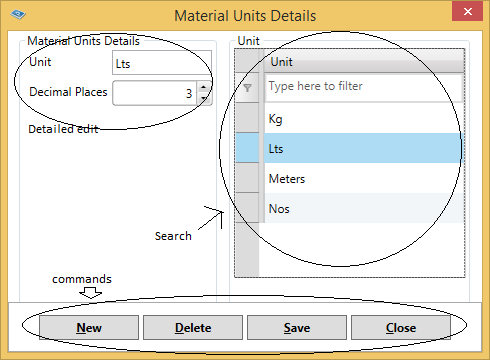Click the Close button at bottom
This screenshot has height=360, width=490.
401,328
